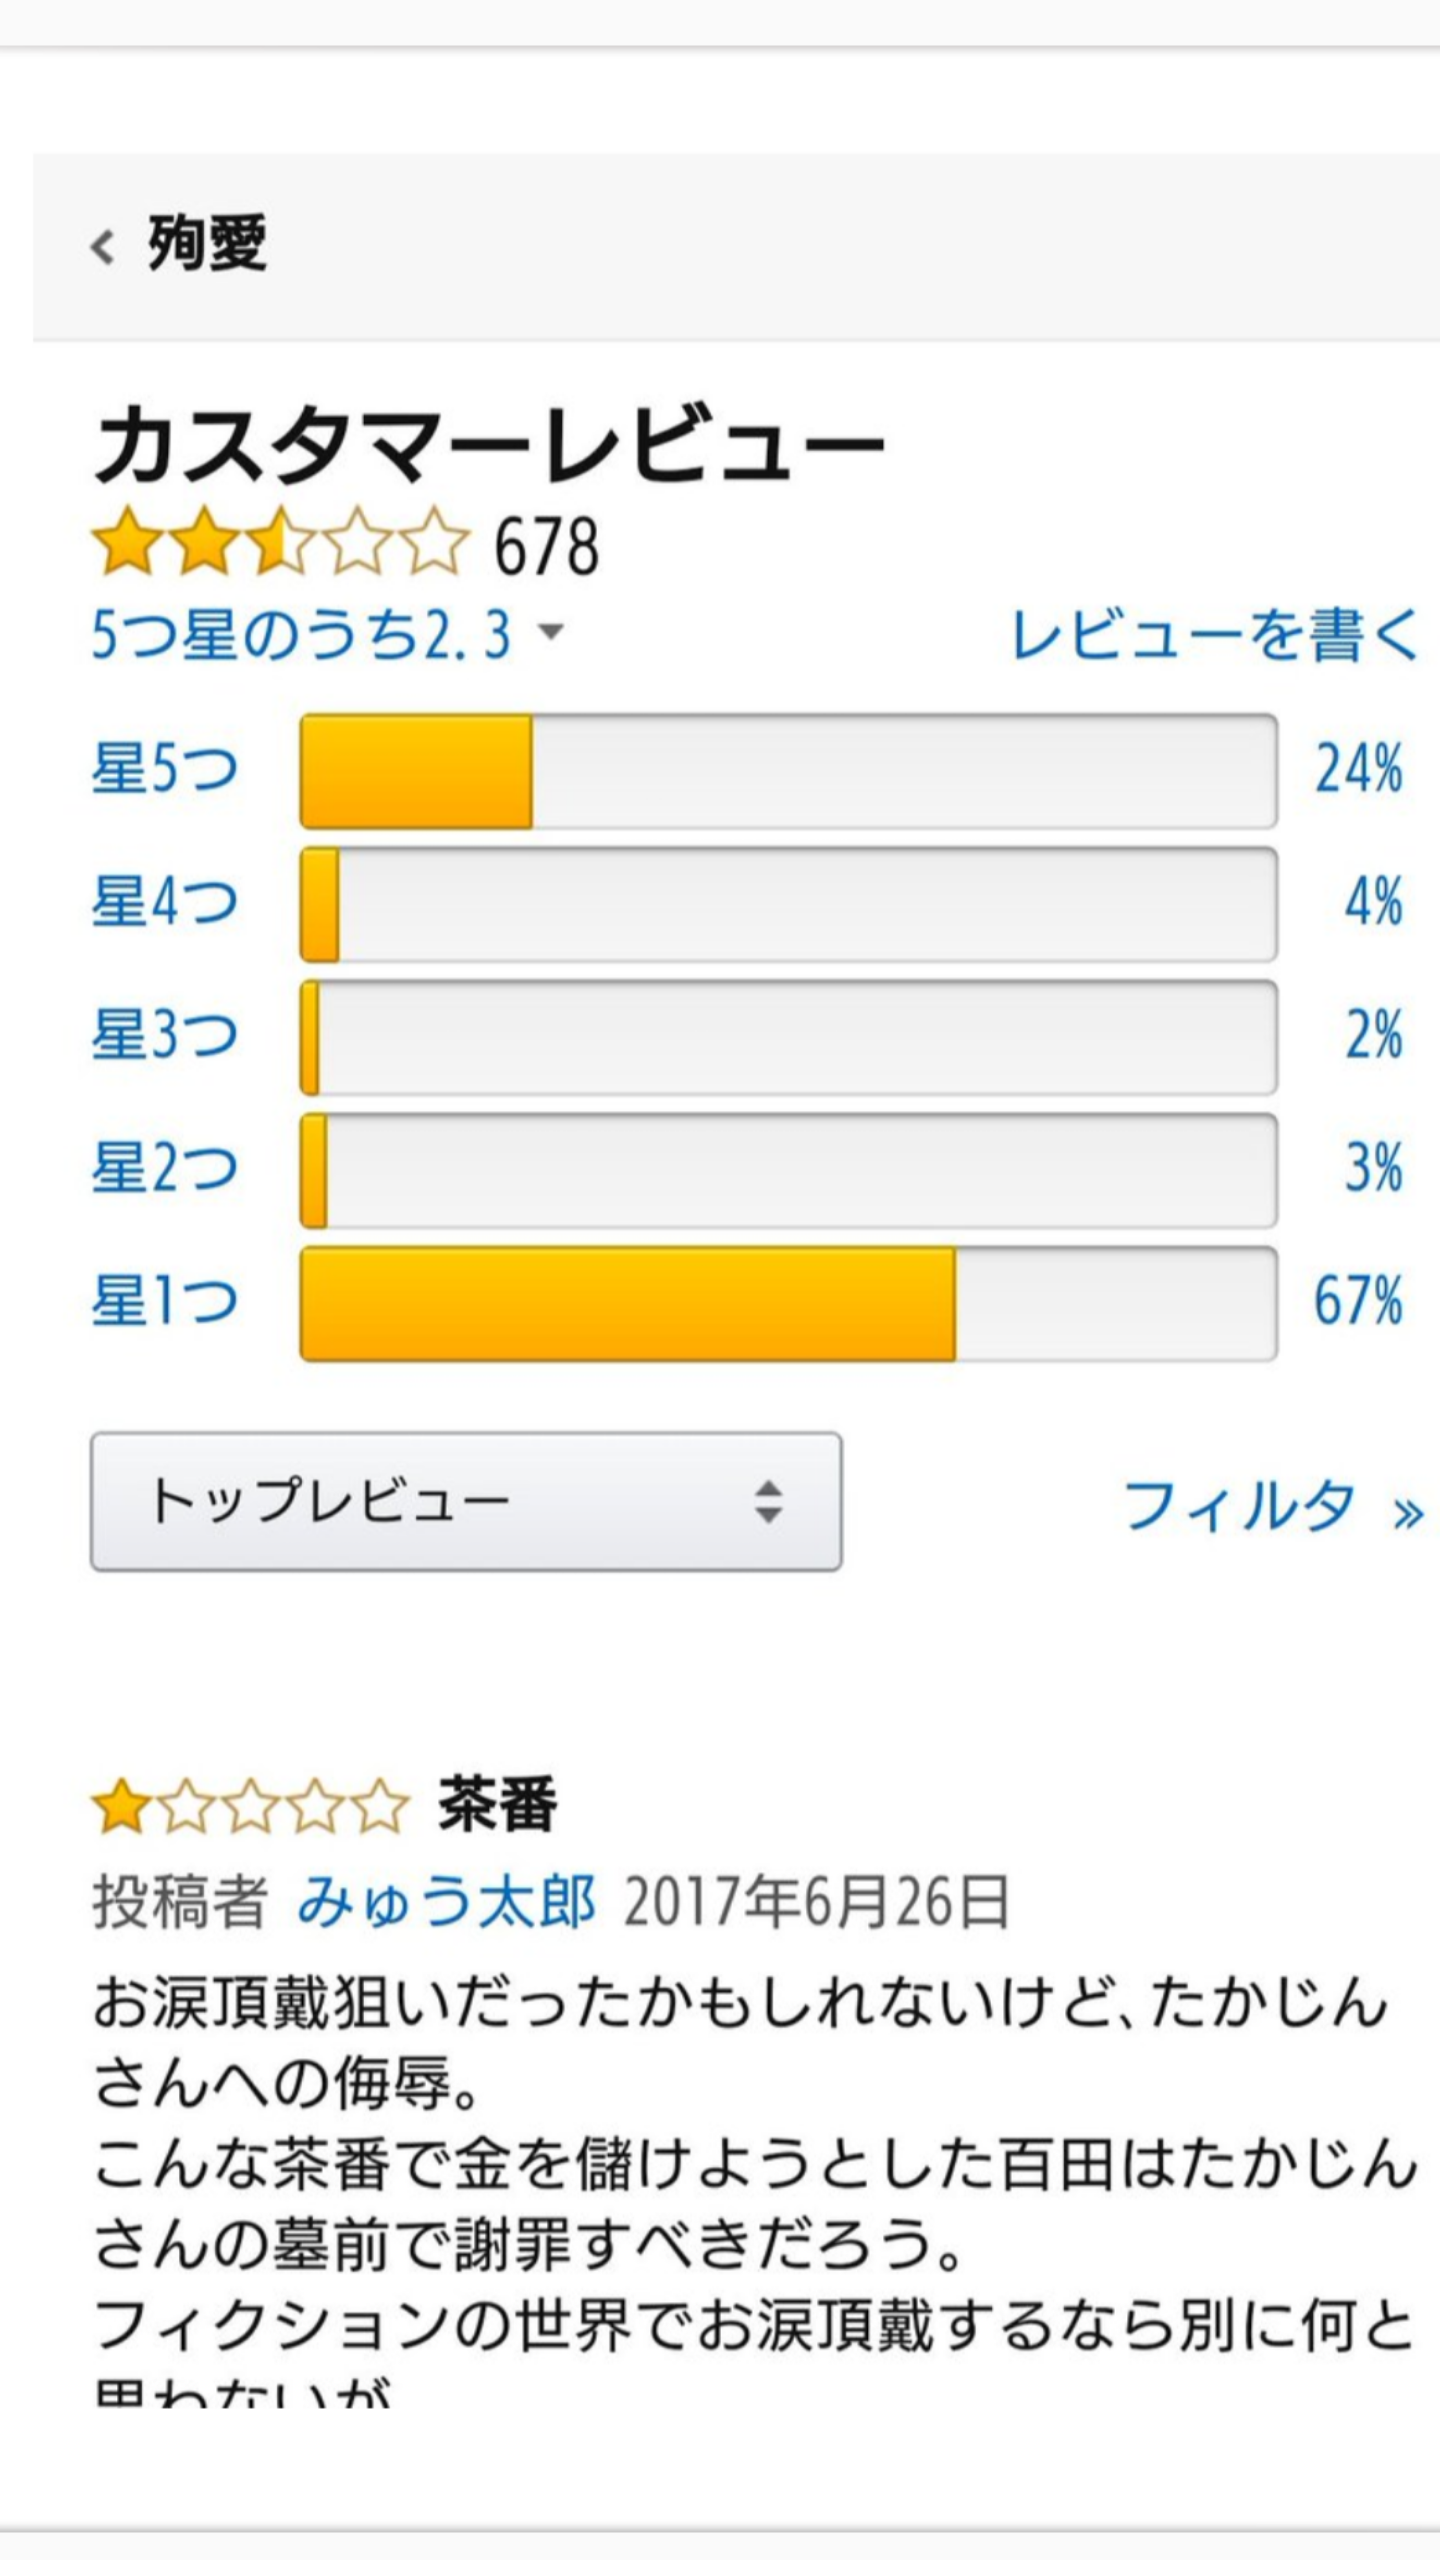Screen dimensions: 1440x2560
Task: Tap the one-star rating on 茶番 review
Action: (250, 1807)
